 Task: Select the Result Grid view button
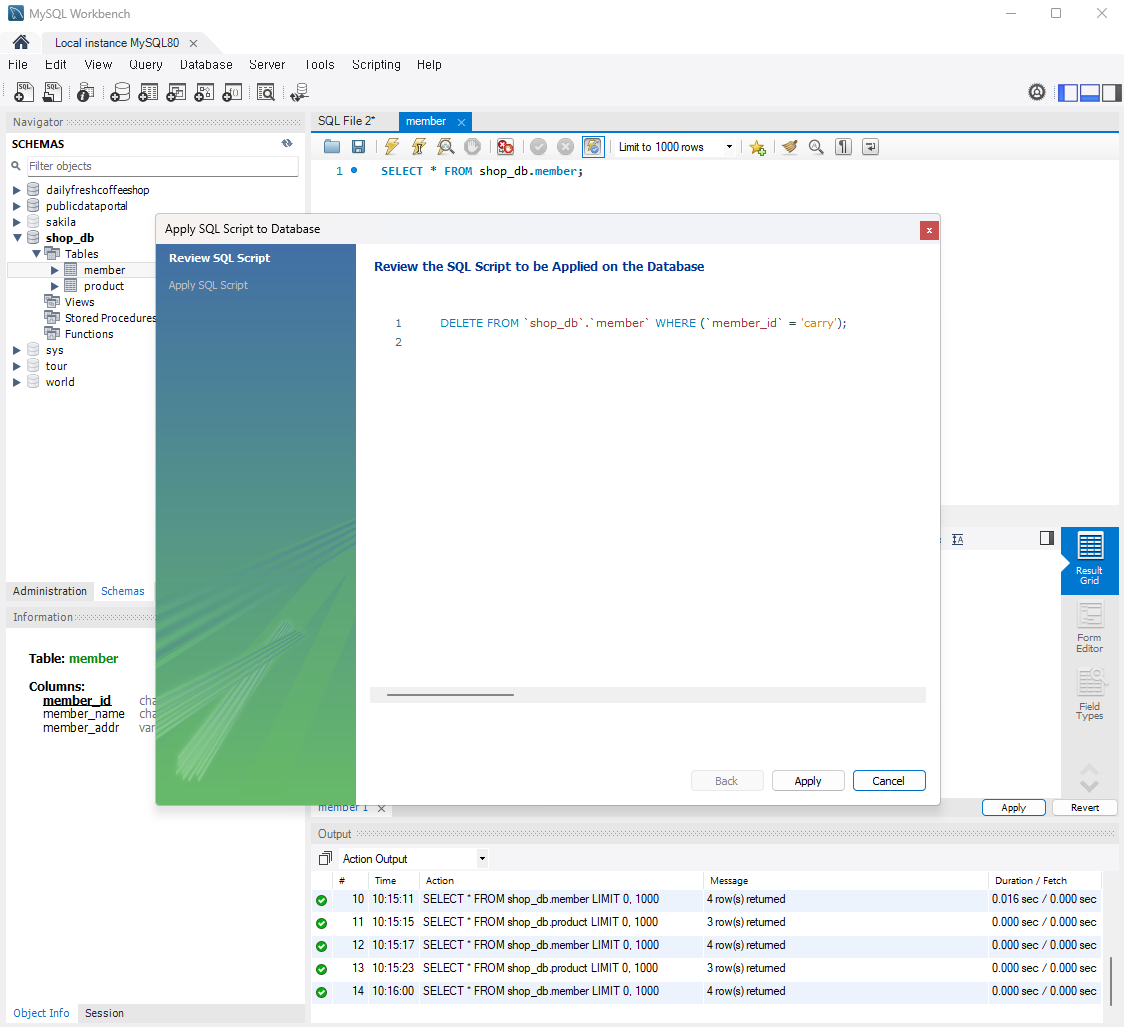(1090, 560)
